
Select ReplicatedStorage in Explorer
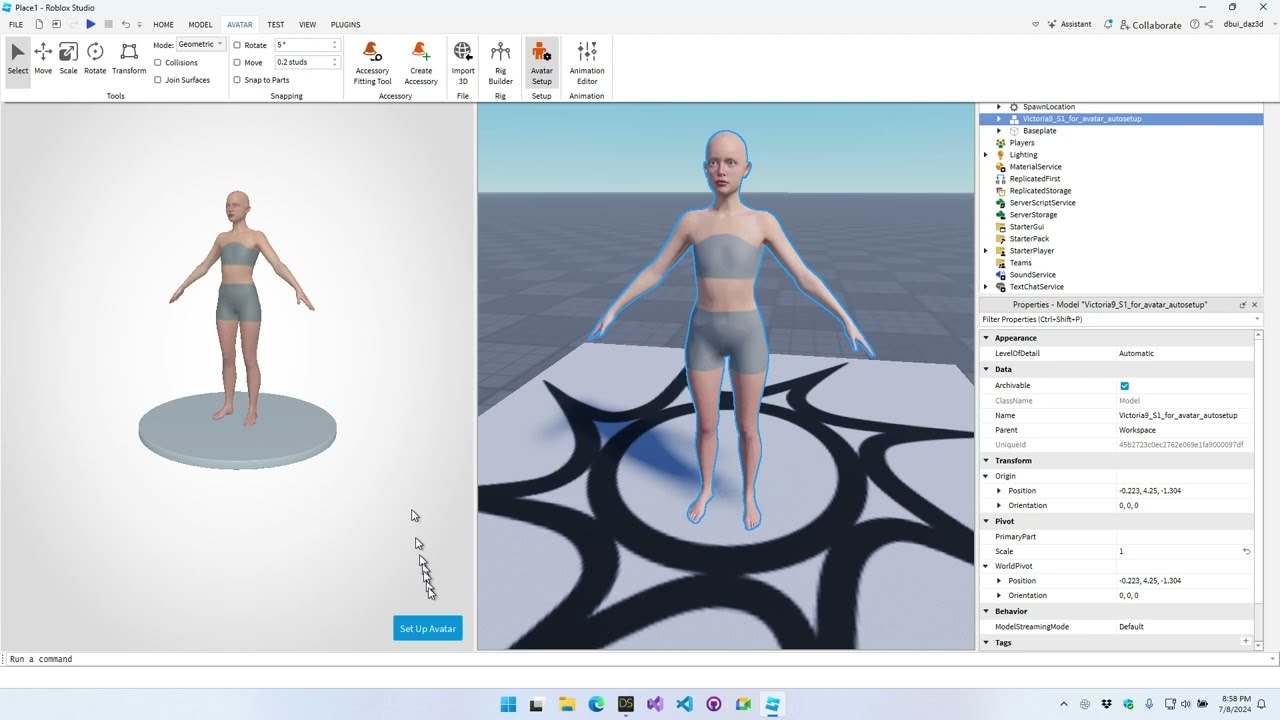pos(1040,191)
